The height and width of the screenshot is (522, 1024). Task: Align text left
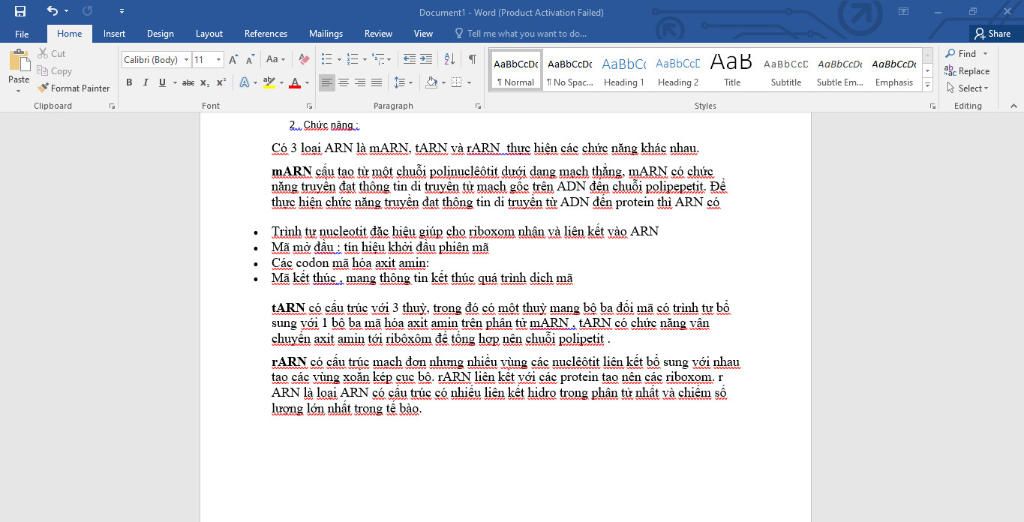tap(327, 82)
